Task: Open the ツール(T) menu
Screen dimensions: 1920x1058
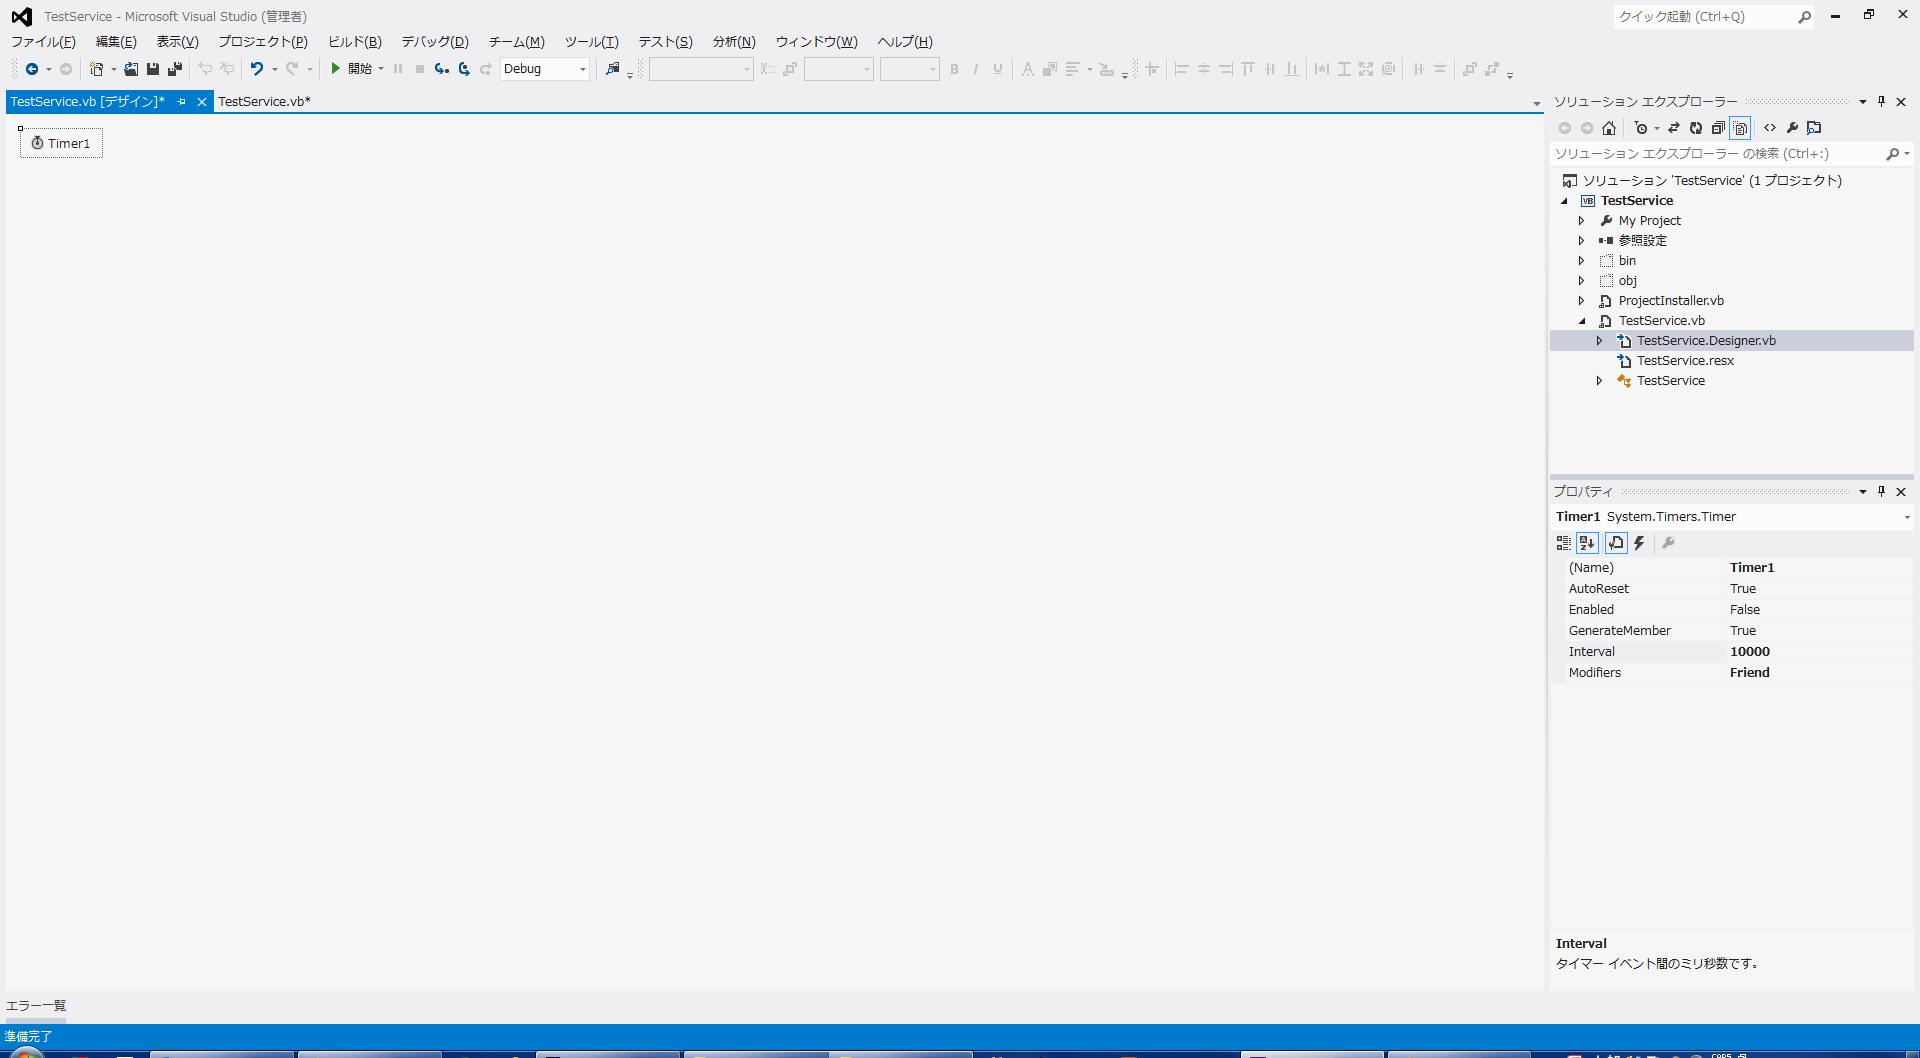Action: 591,42
